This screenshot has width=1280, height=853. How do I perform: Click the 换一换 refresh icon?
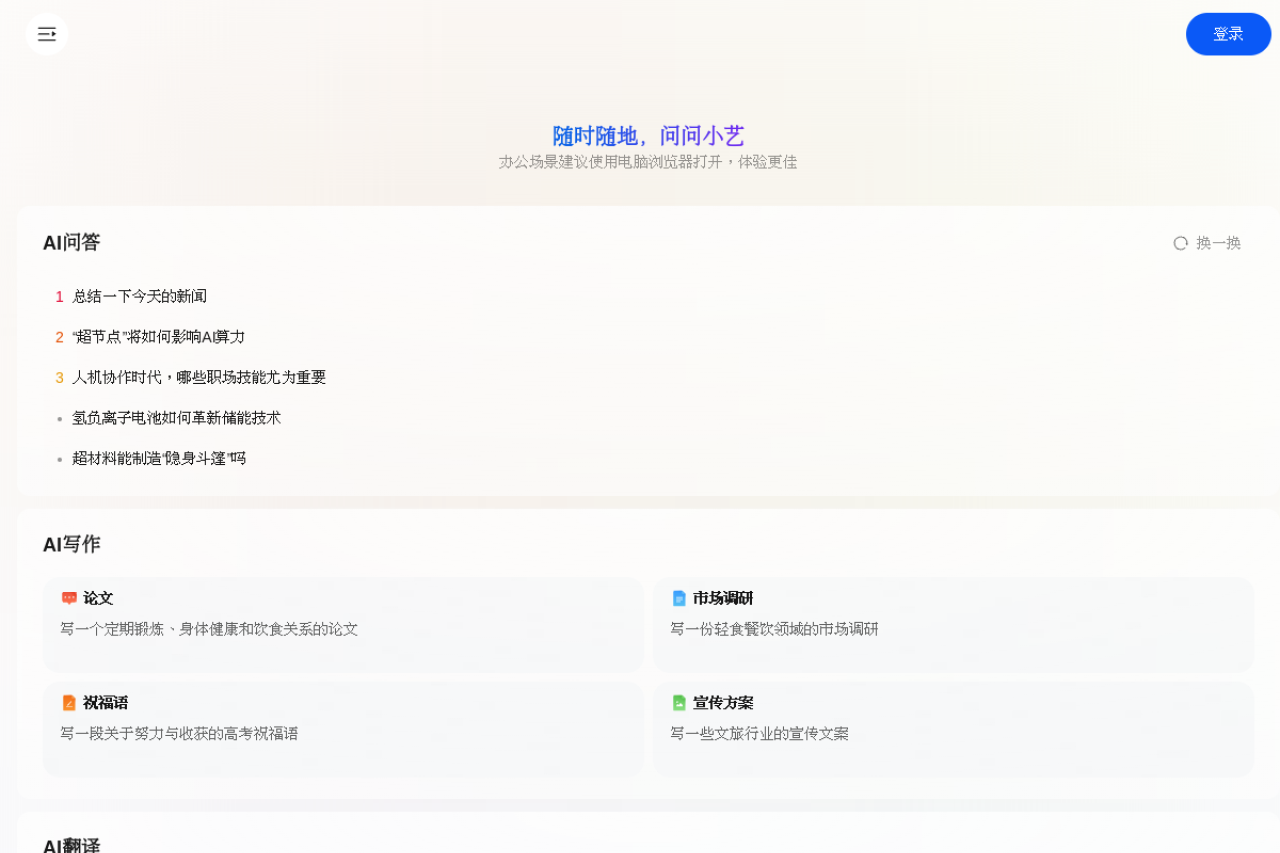point(1180,242)
